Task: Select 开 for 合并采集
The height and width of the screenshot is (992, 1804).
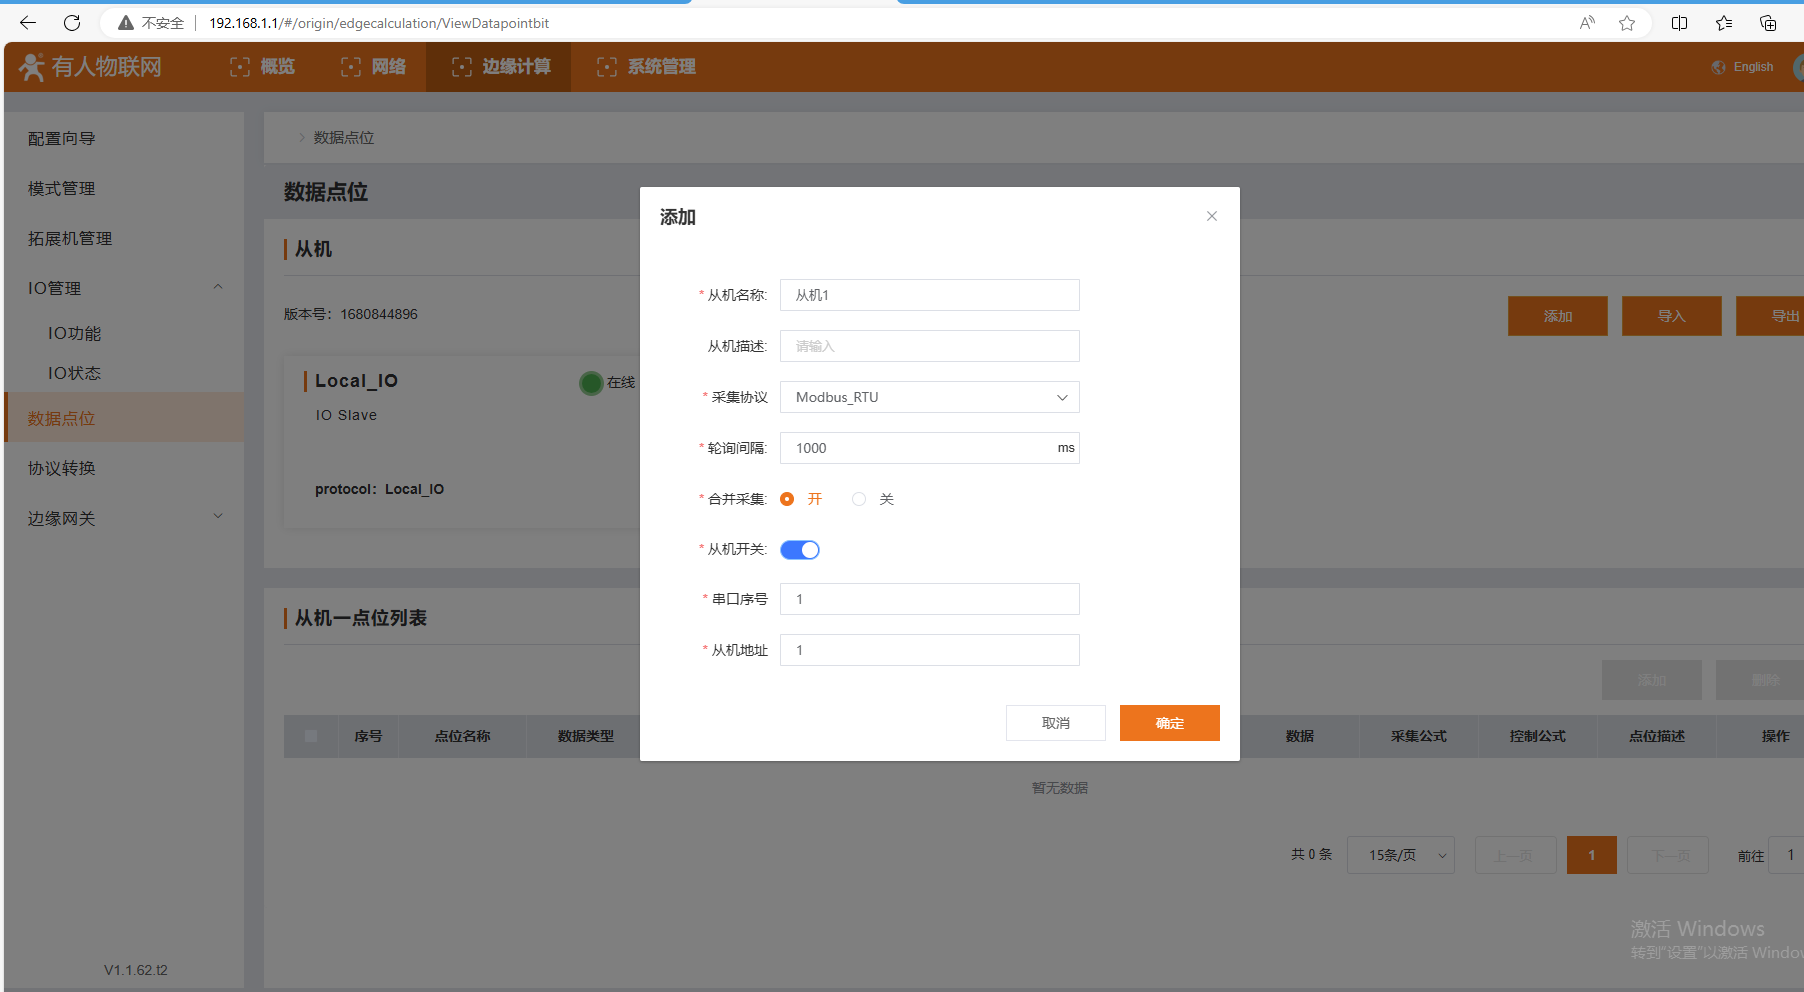Action: pyautogui.click(x=787, y=499)
